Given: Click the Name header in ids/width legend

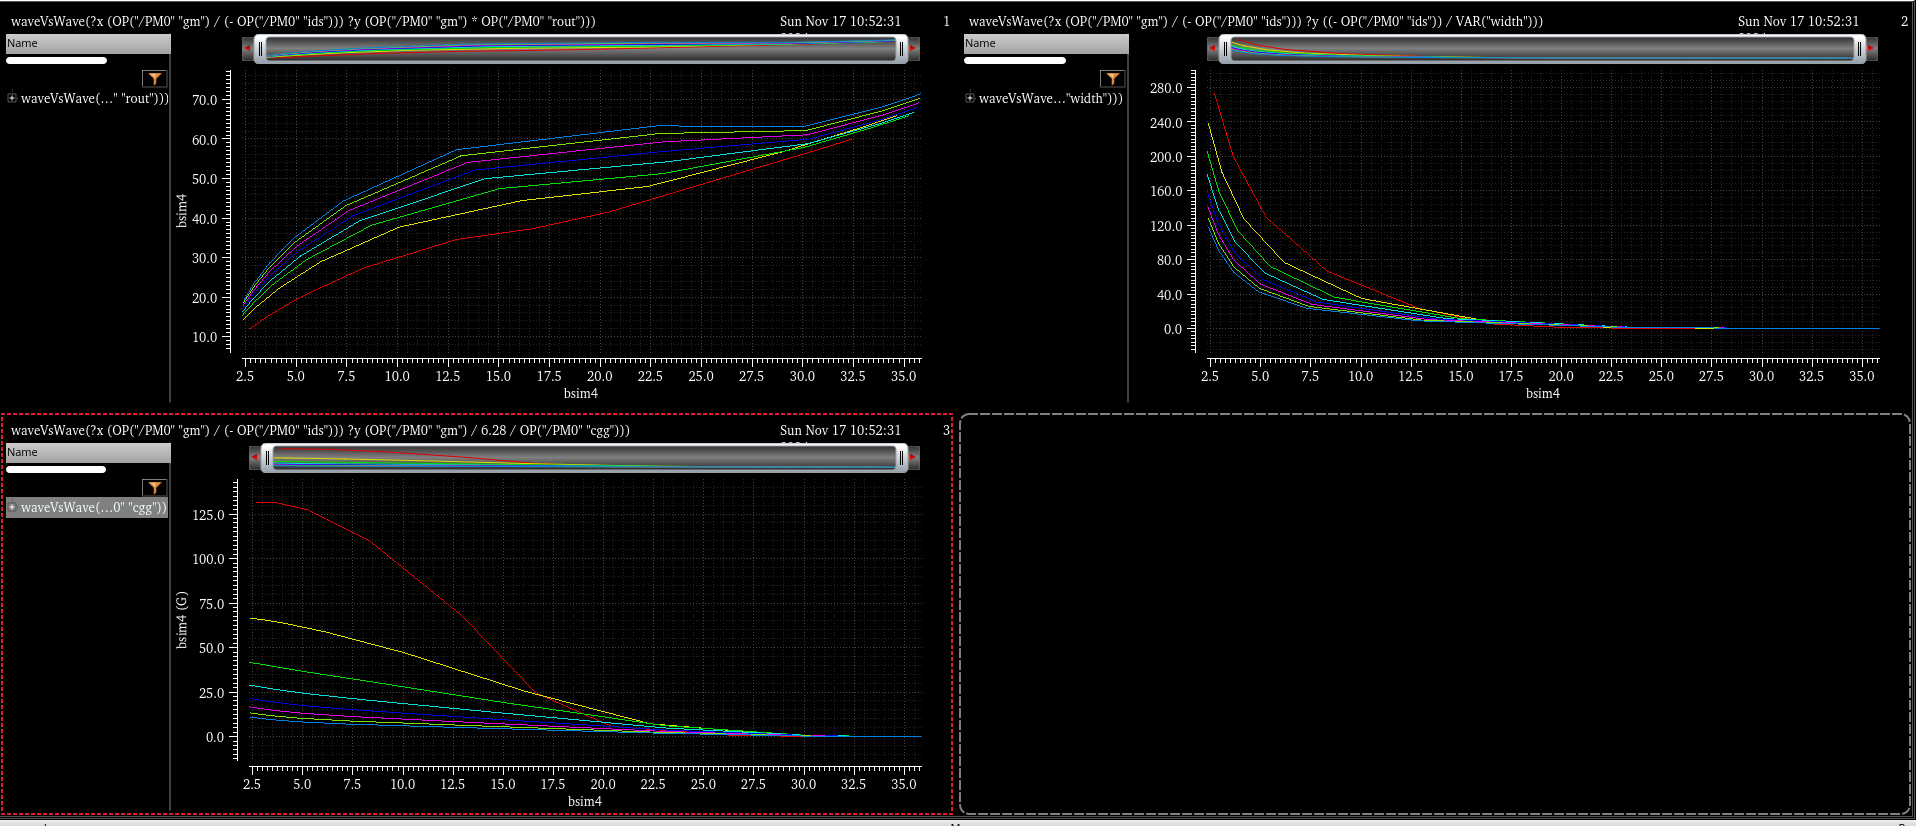Looking at the screenshot, I should (1046, 43).
